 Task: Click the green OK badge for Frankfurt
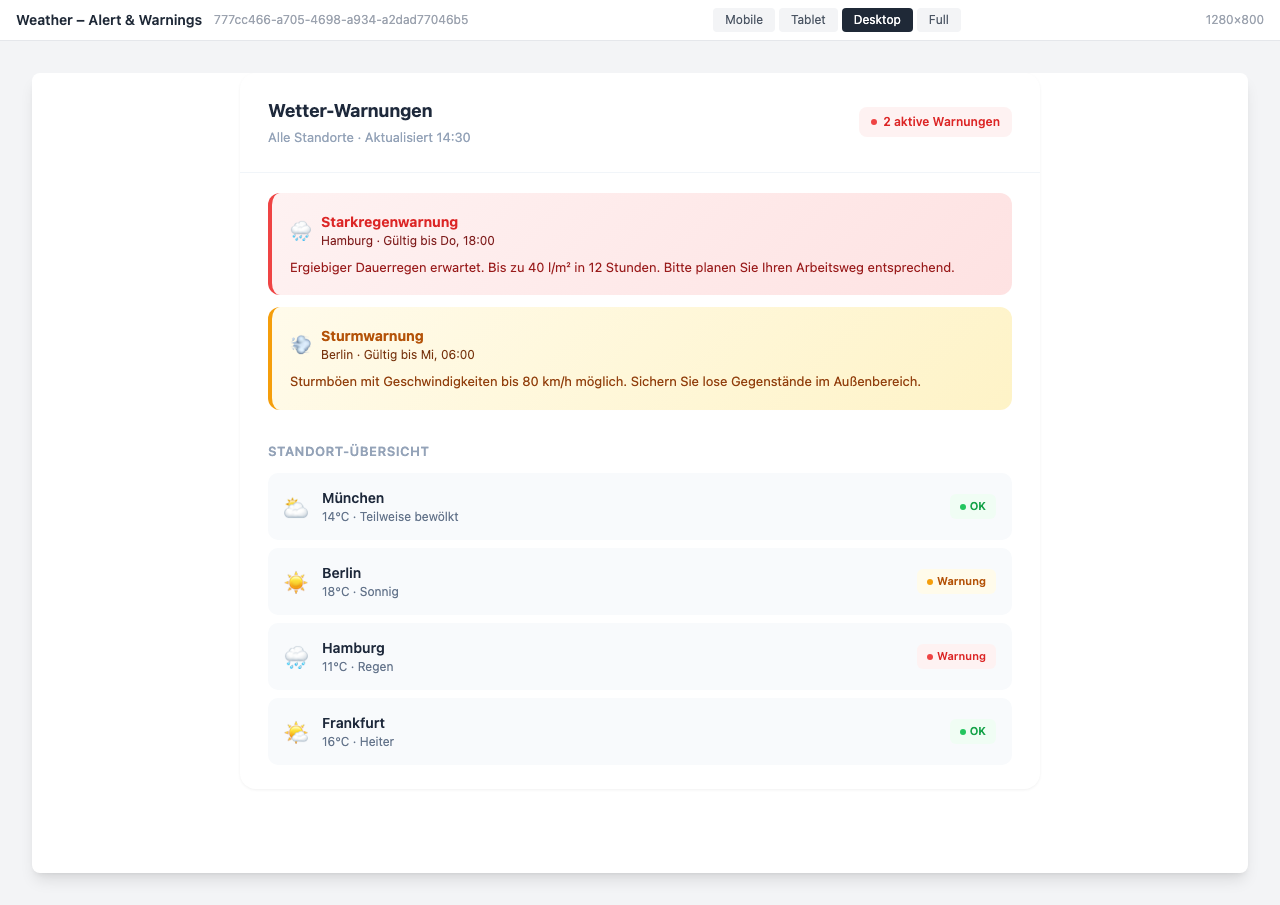tap(972, 731)
